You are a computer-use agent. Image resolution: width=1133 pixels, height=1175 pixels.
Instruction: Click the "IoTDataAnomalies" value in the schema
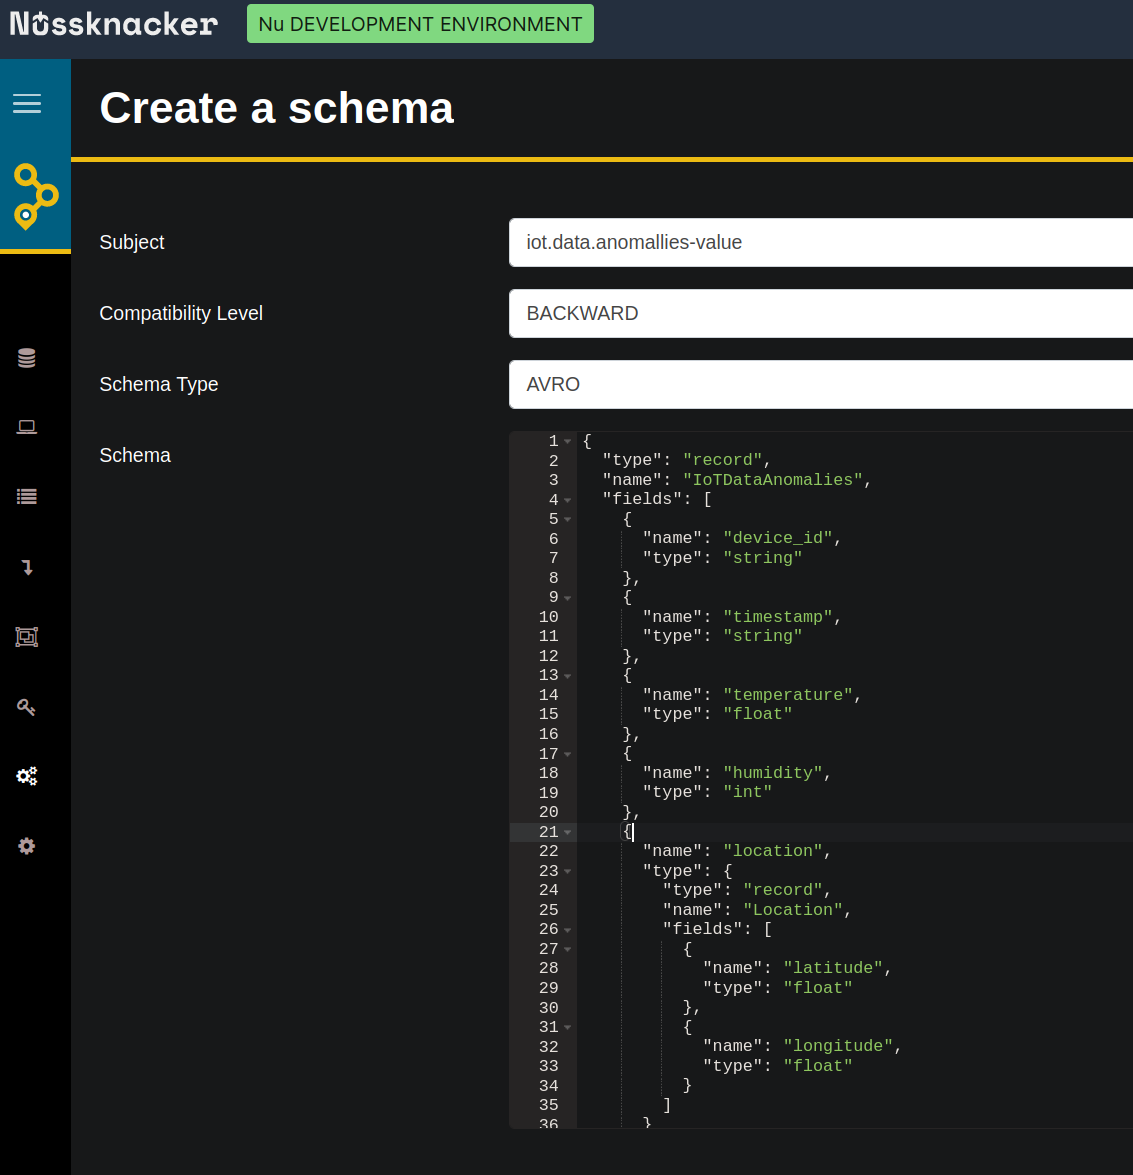(773, 480)
